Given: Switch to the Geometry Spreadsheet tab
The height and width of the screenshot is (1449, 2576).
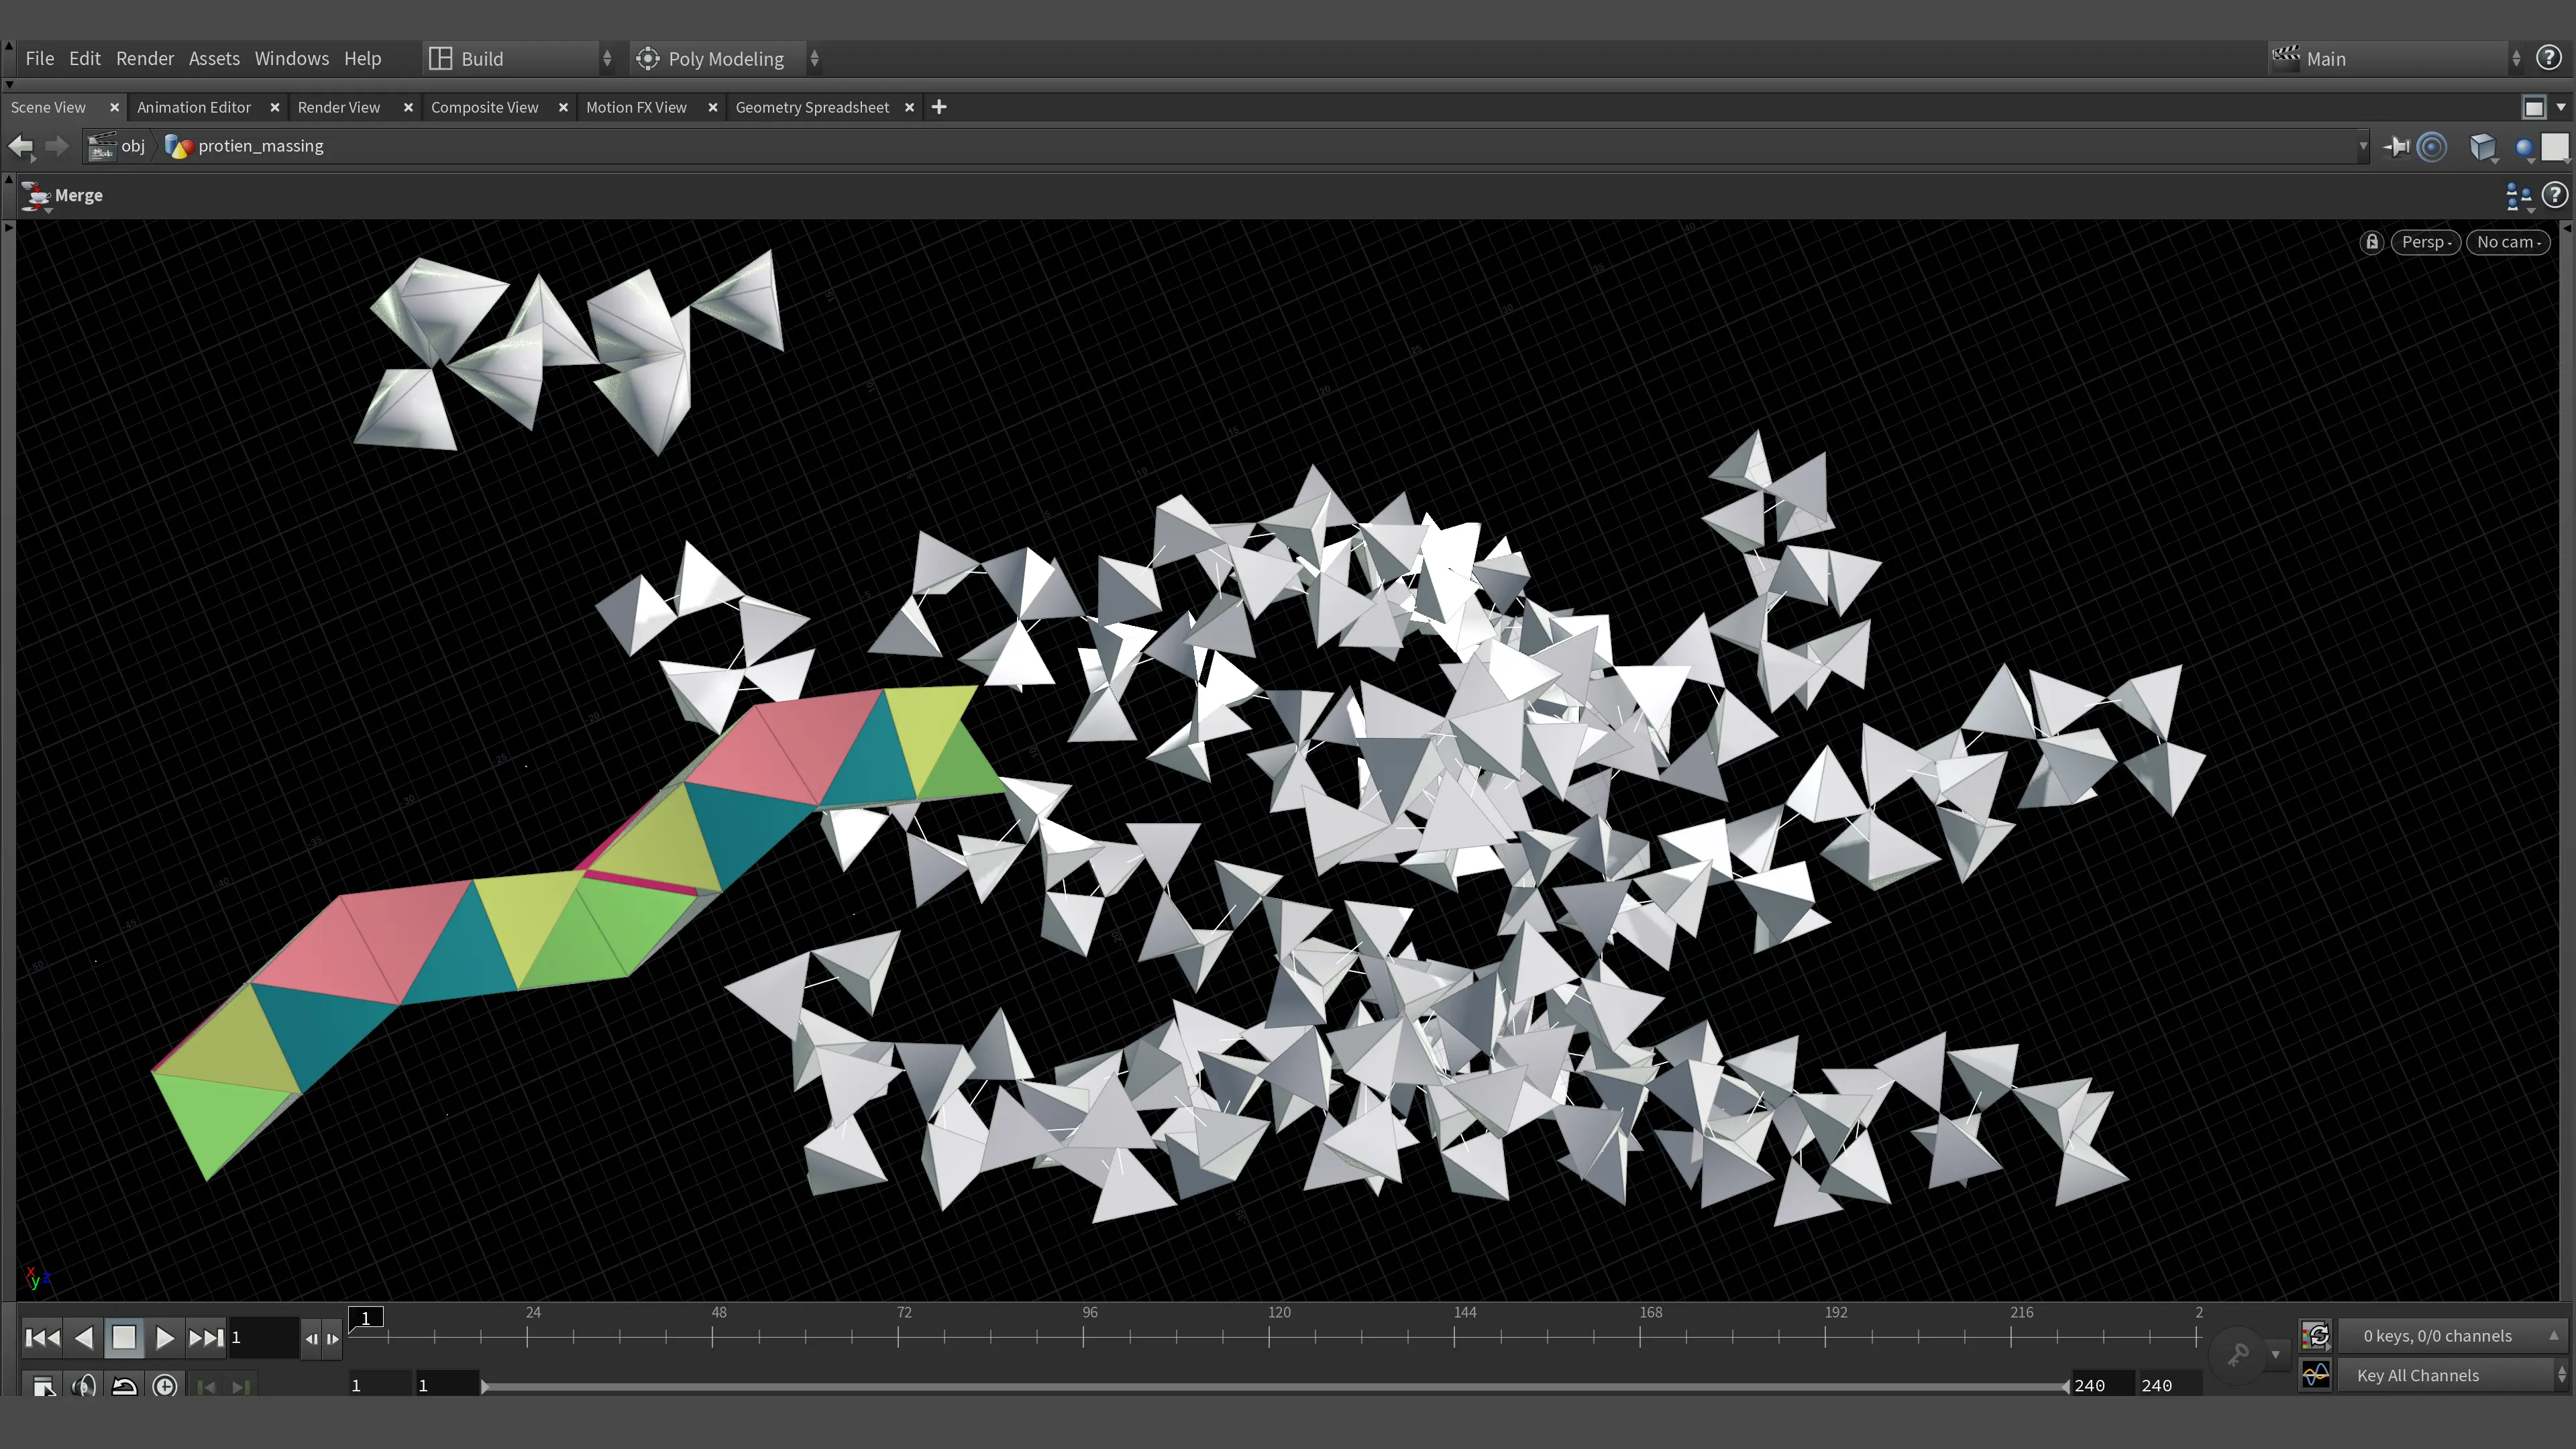Looking at the screenshot, I should point(812,107).
